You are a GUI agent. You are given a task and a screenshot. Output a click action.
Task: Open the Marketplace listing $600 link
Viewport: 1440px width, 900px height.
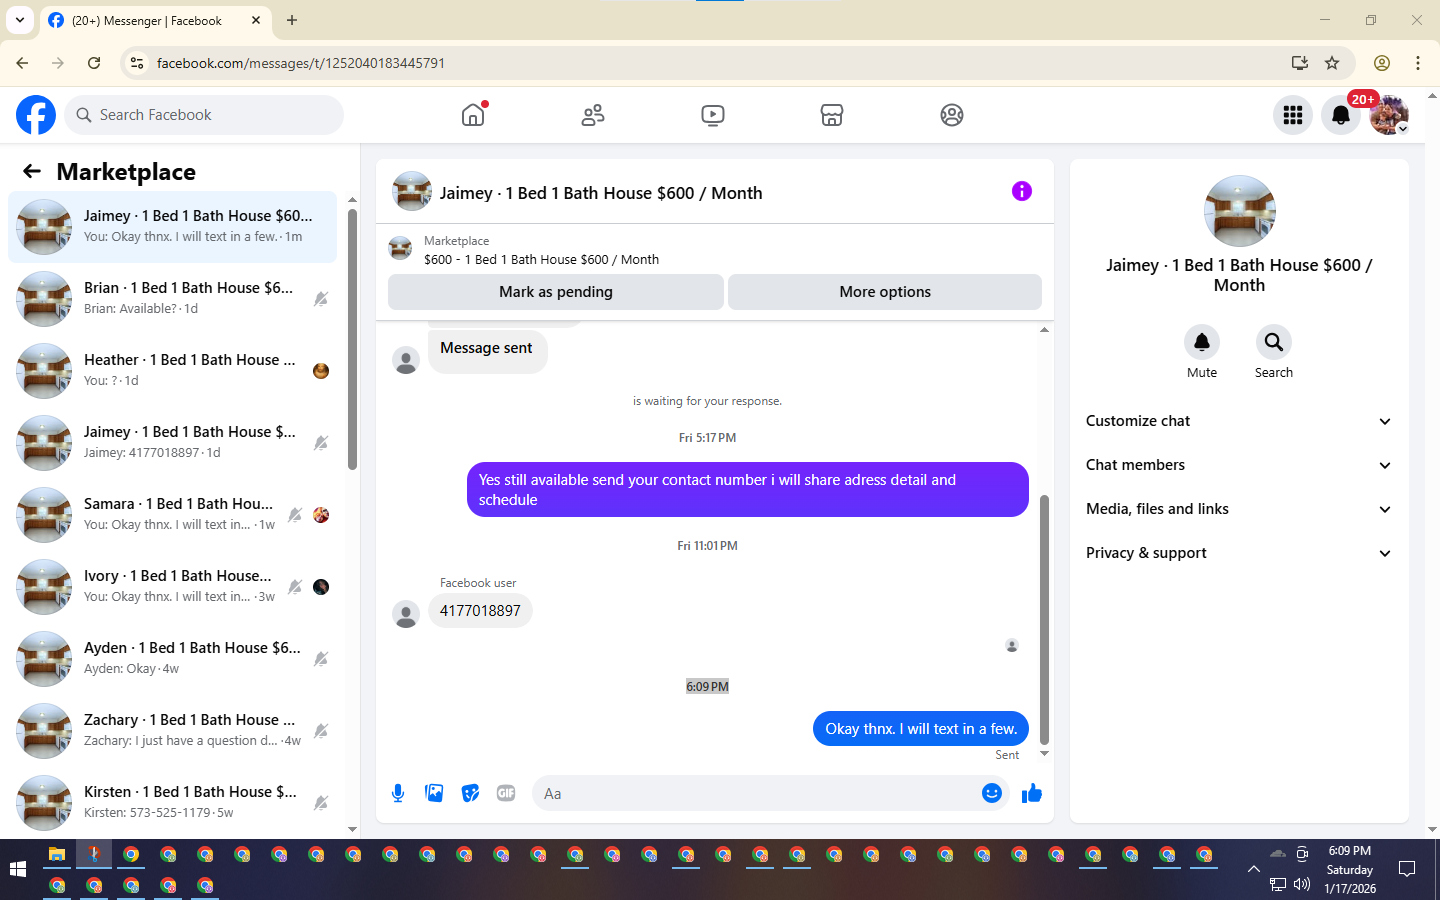coord(541,259)
